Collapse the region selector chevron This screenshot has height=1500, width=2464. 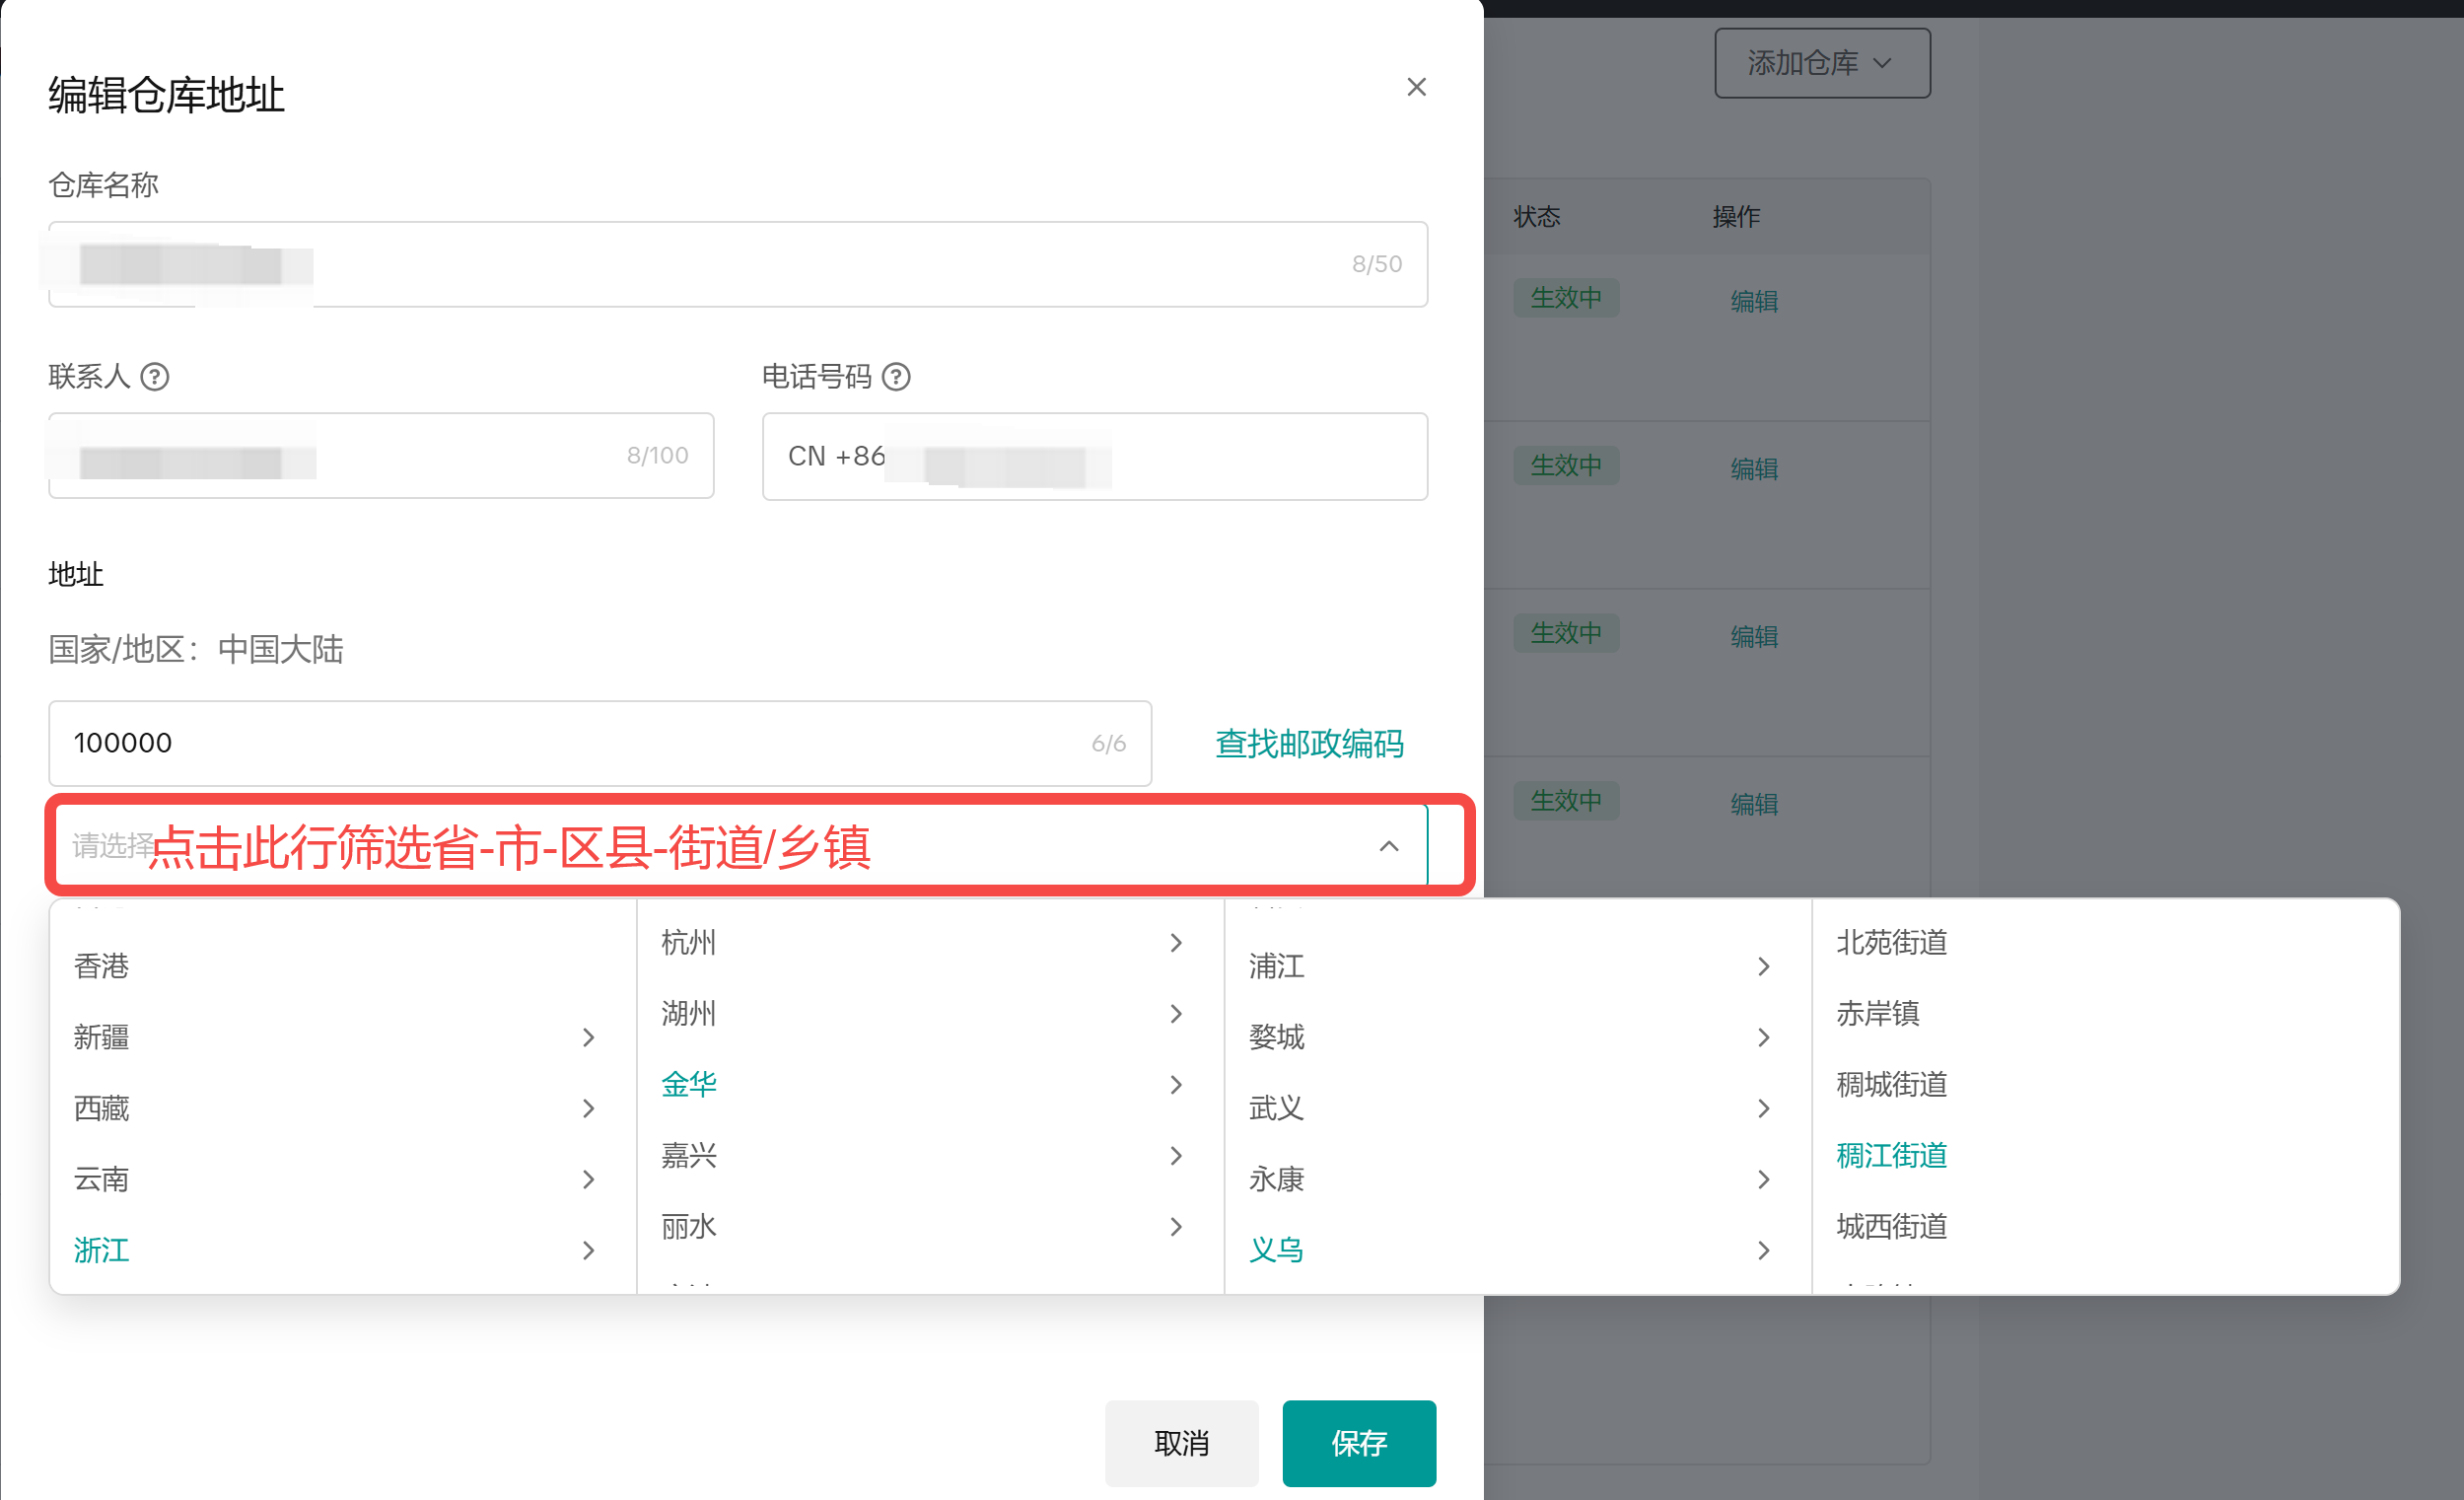coord(1388,846)
